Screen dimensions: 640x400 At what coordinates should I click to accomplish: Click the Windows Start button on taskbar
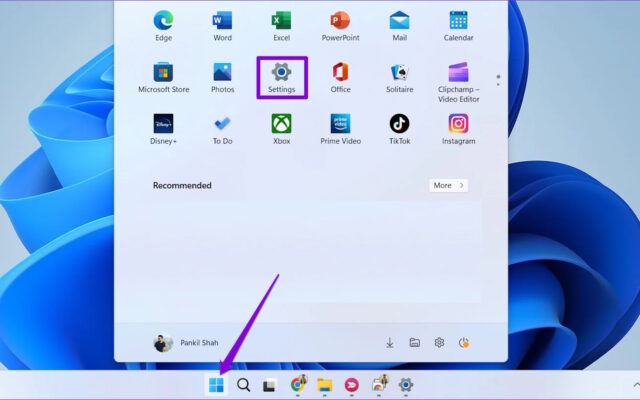pos(216,385)
